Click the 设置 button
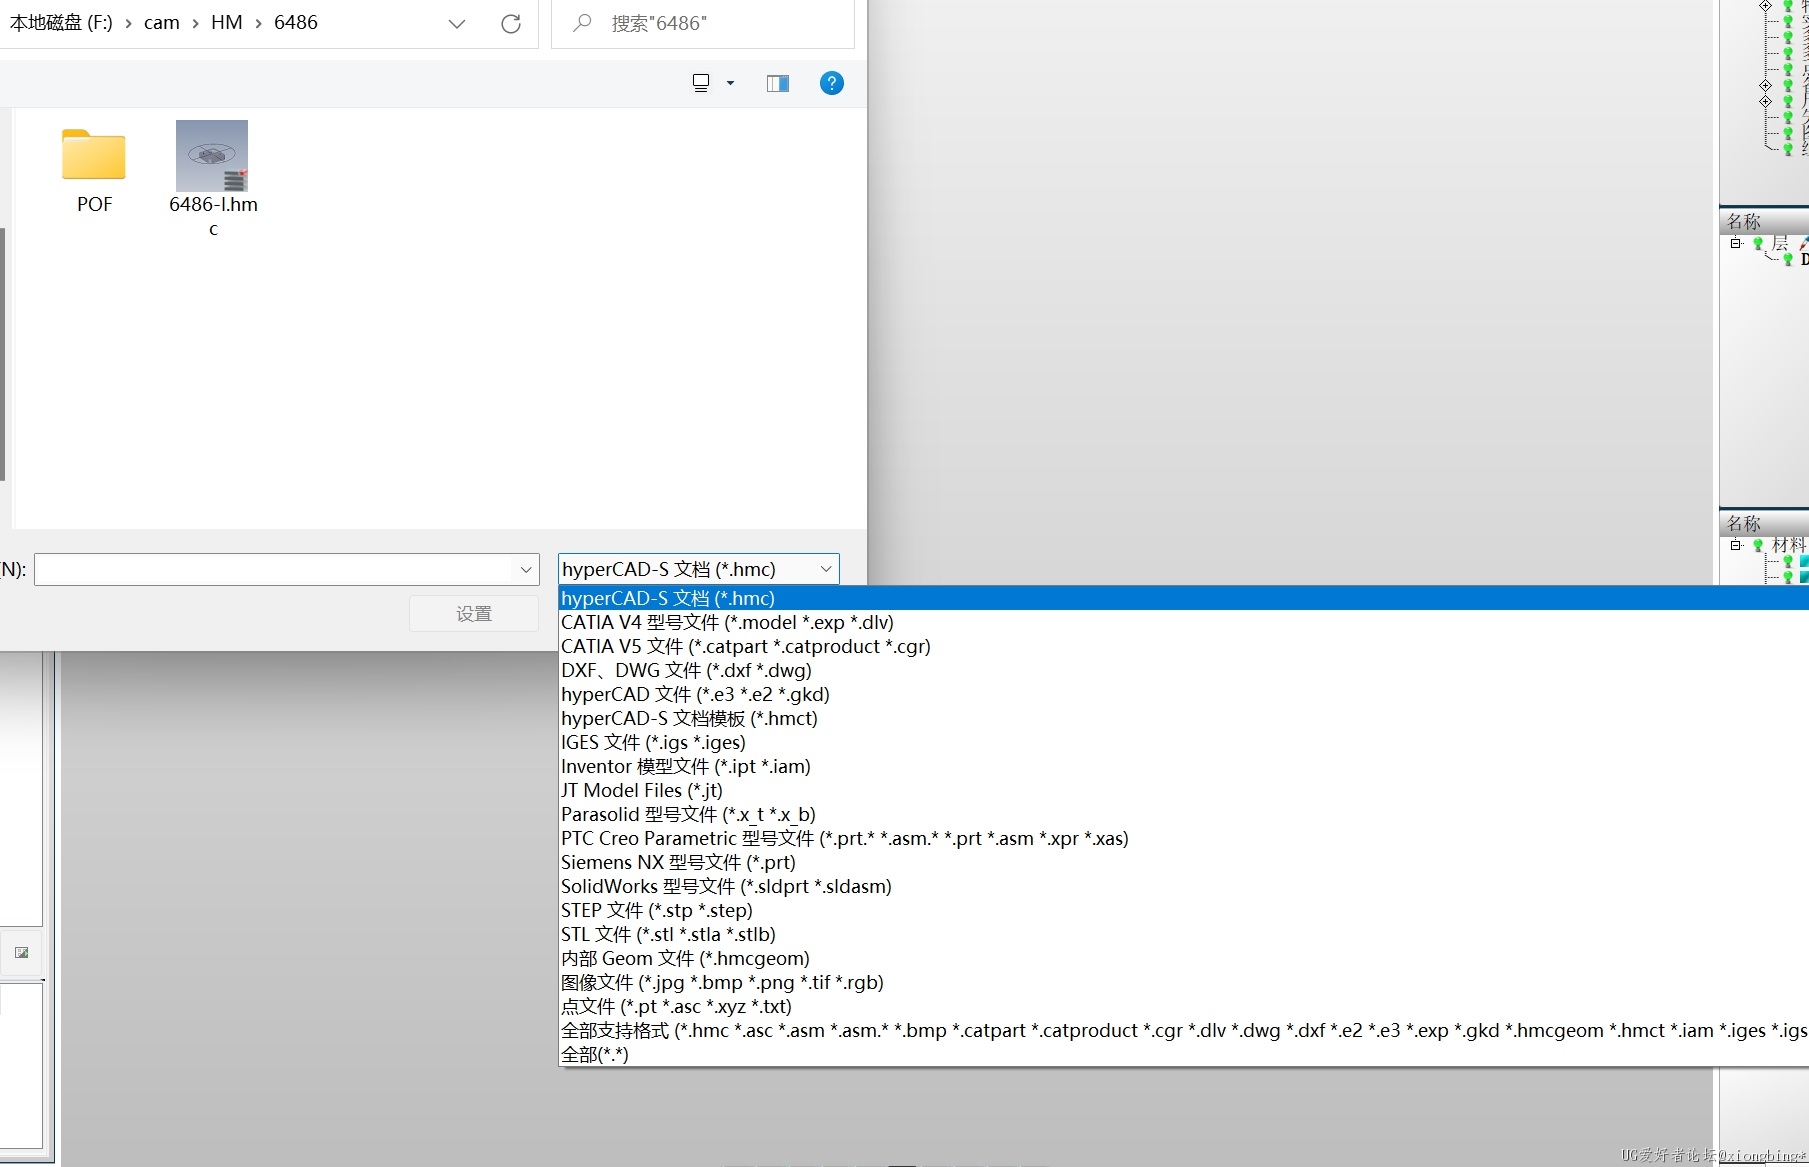1809x1167 pixels. (474, 614)
